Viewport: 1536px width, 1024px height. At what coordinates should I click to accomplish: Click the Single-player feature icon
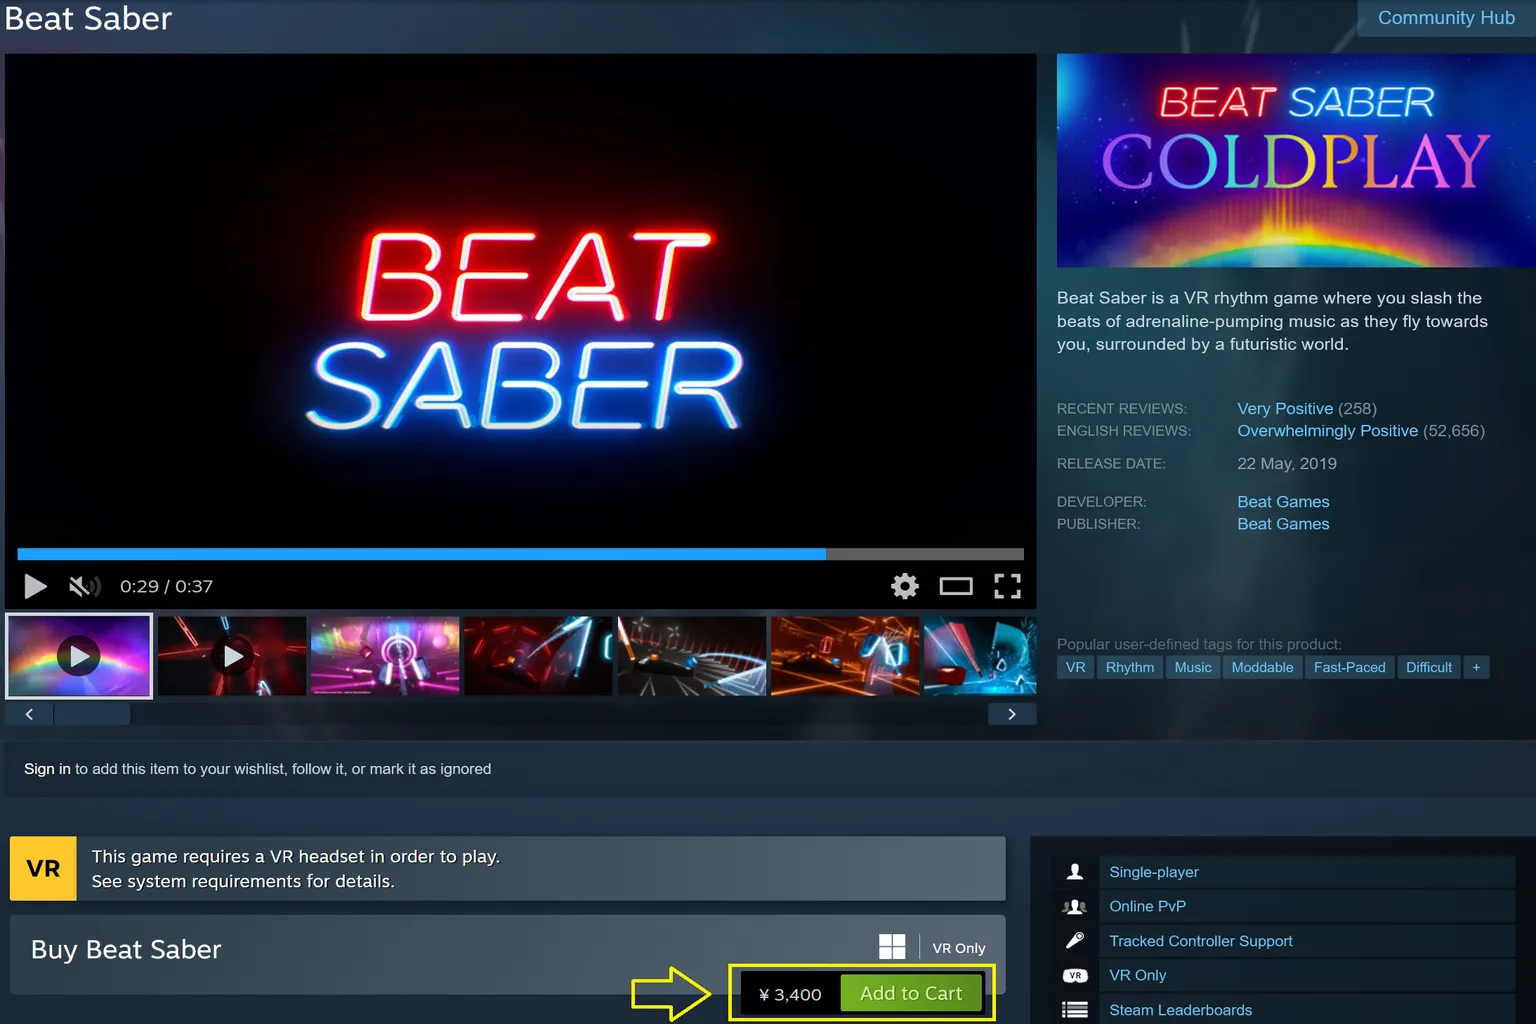click(1075, 872)
